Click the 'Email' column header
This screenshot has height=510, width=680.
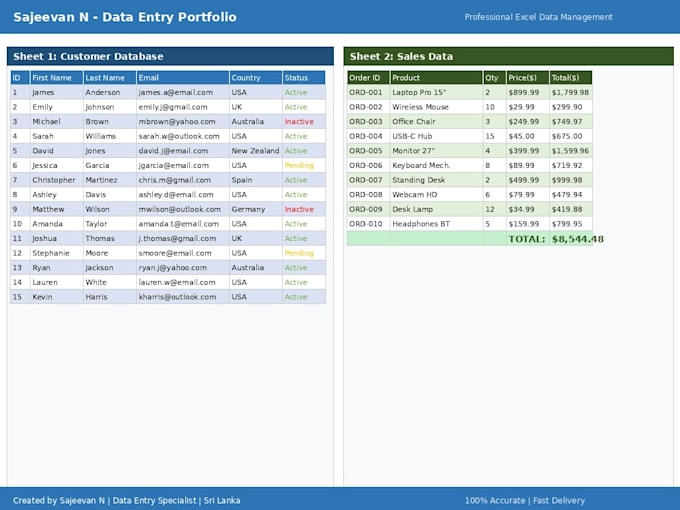click(x=183, y=78)
